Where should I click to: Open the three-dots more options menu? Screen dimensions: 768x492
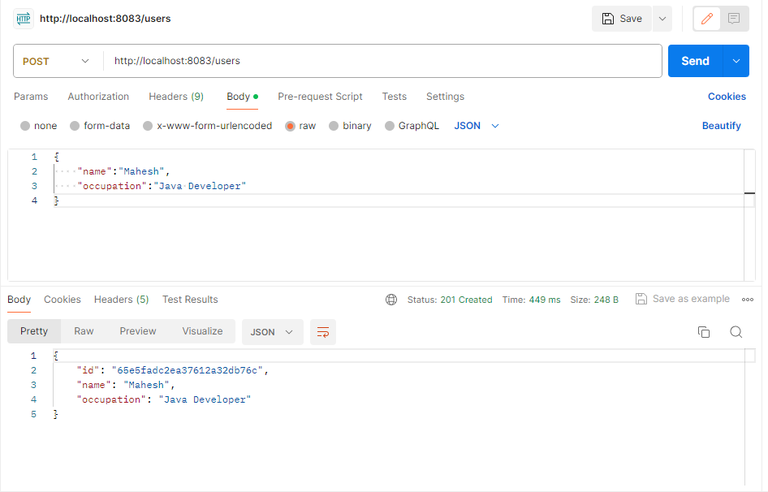[748, 300]
